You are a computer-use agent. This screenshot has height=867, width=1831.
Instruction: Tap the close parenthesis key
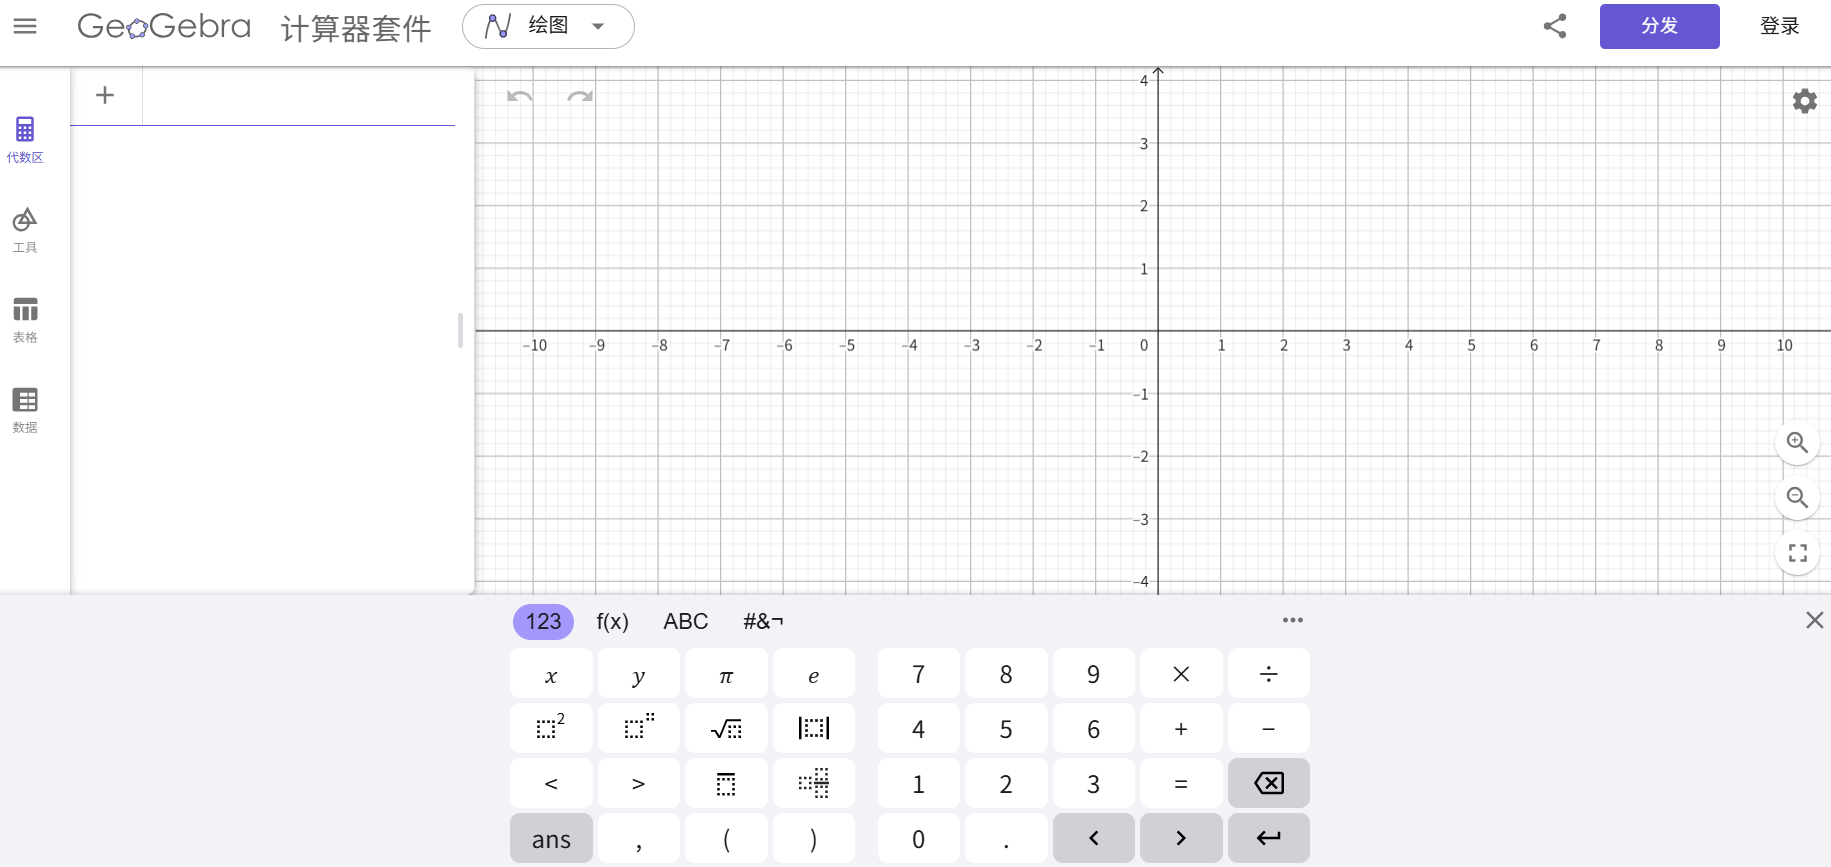pyautogui.click(x=814, y=838)
